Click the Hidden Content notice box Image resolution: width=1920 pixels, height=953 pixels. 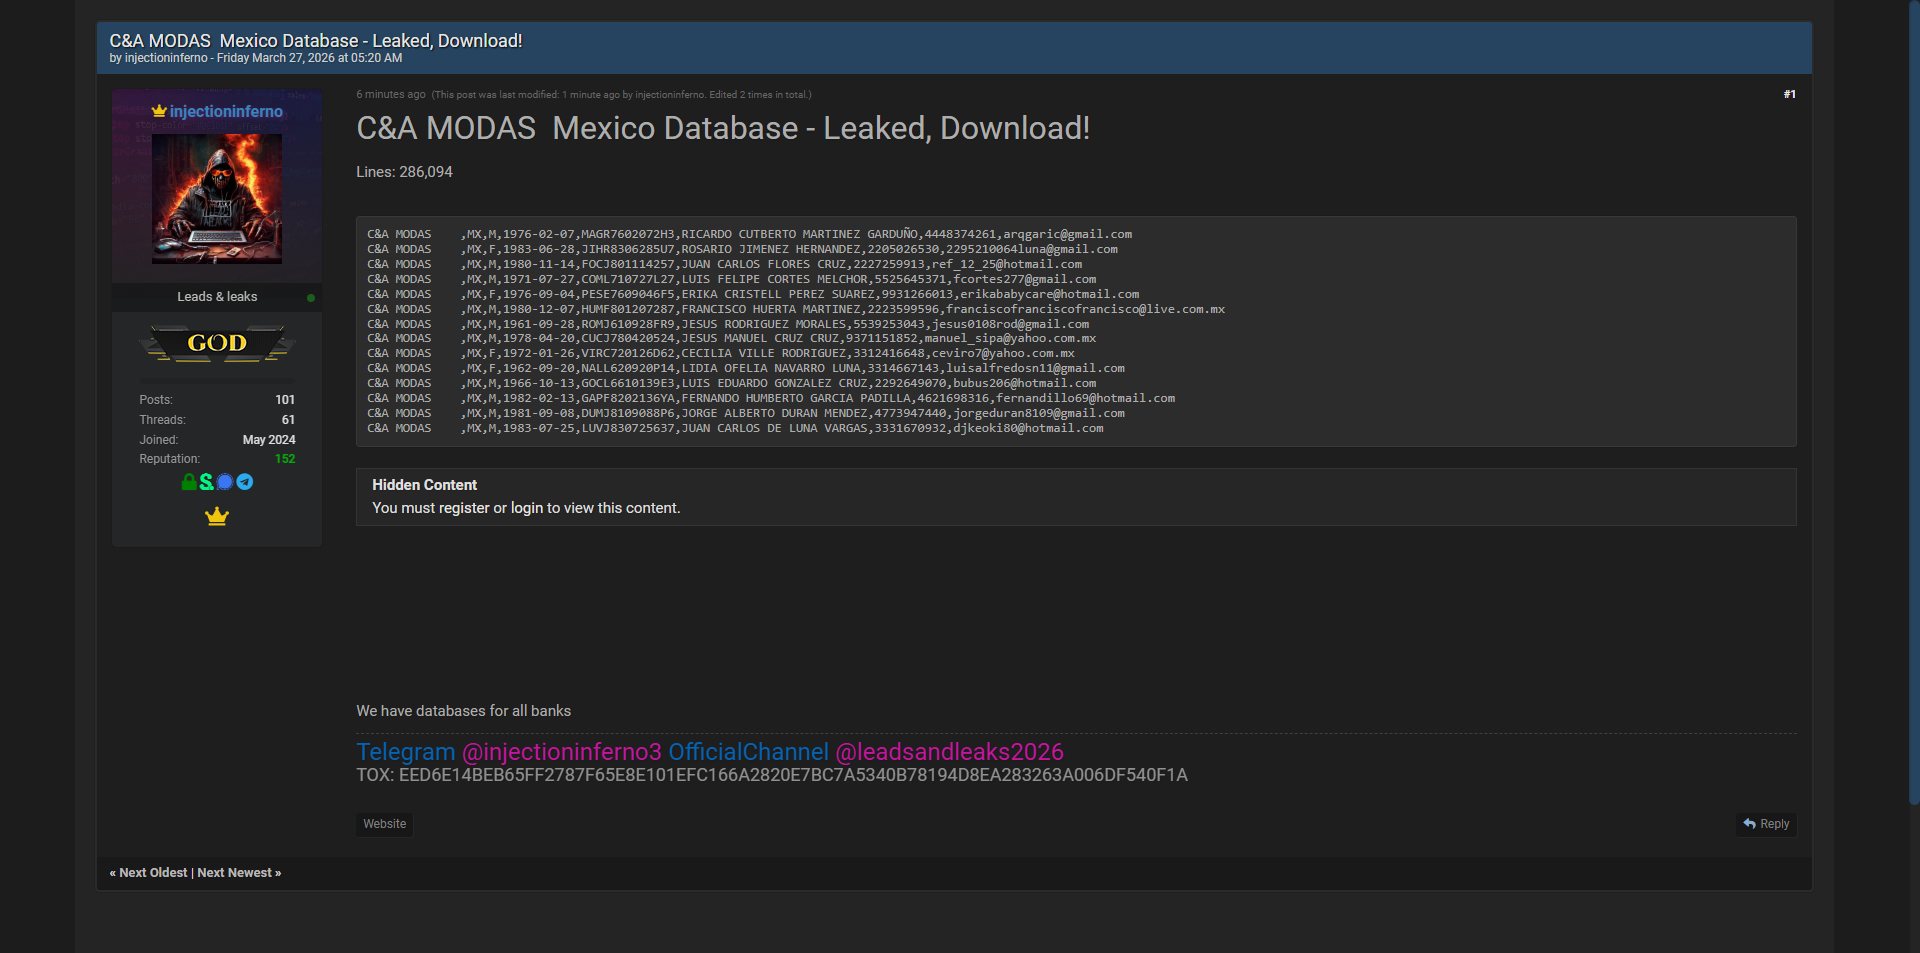(x=1075, y=497)
